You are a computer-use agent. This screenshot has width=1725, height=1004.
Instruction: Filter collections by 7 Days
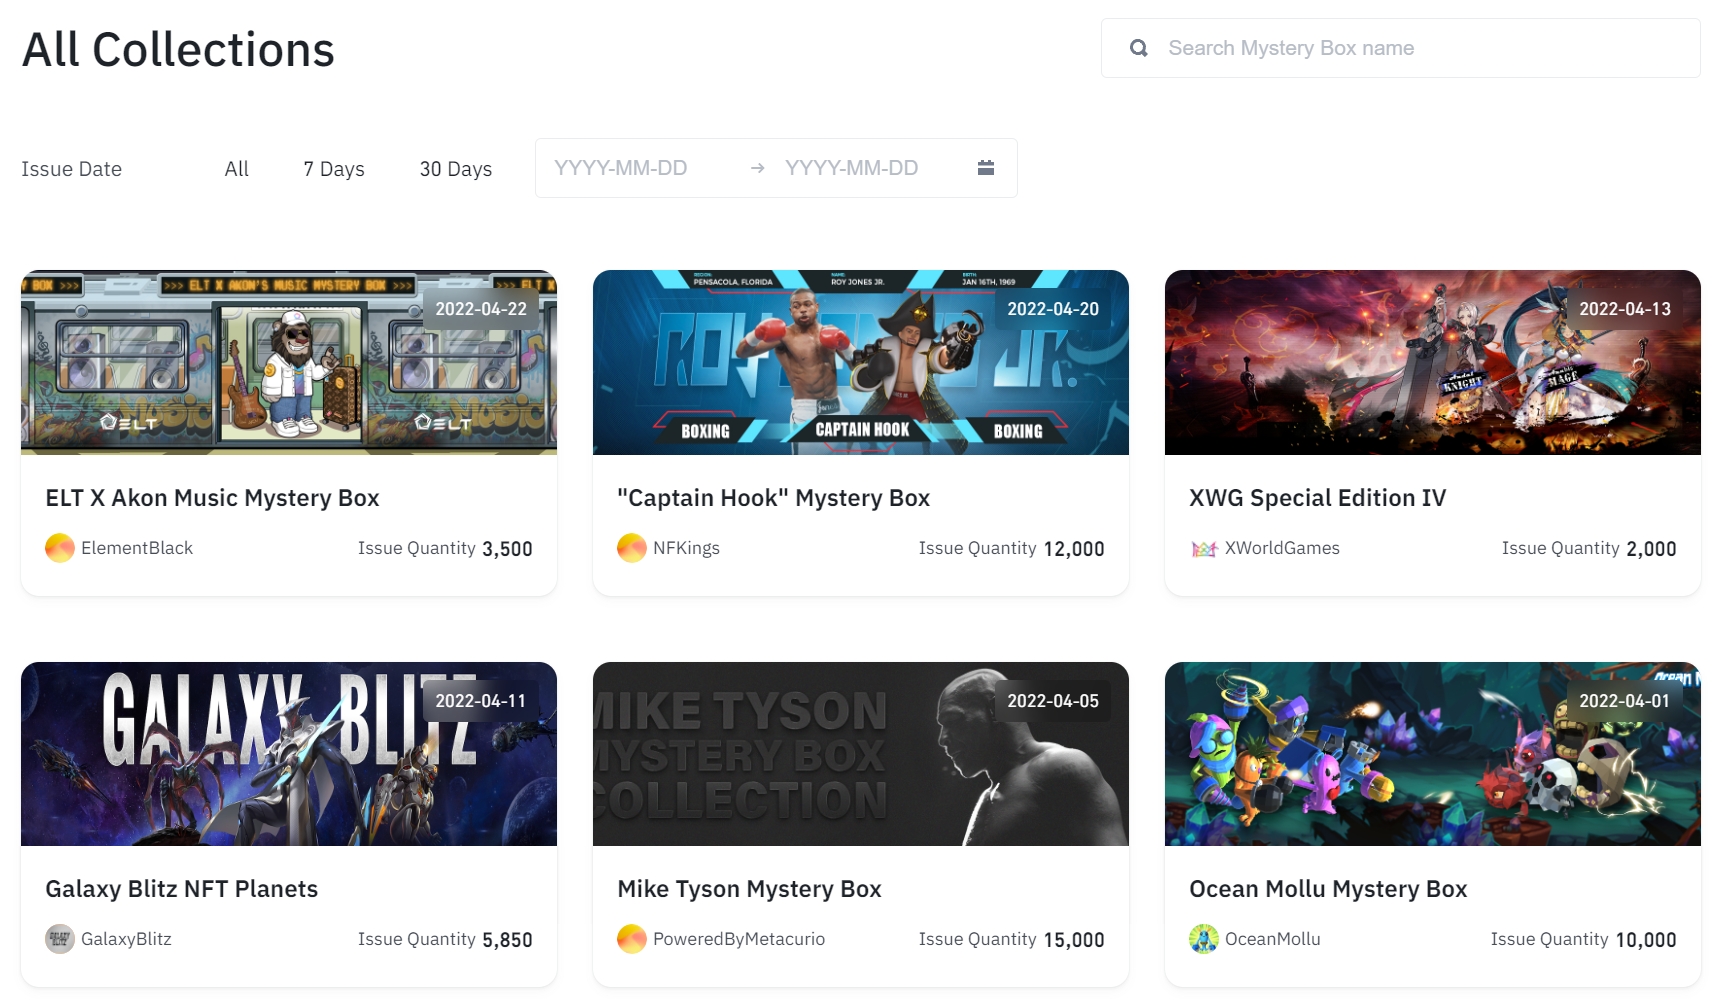[x=334, y=169]
